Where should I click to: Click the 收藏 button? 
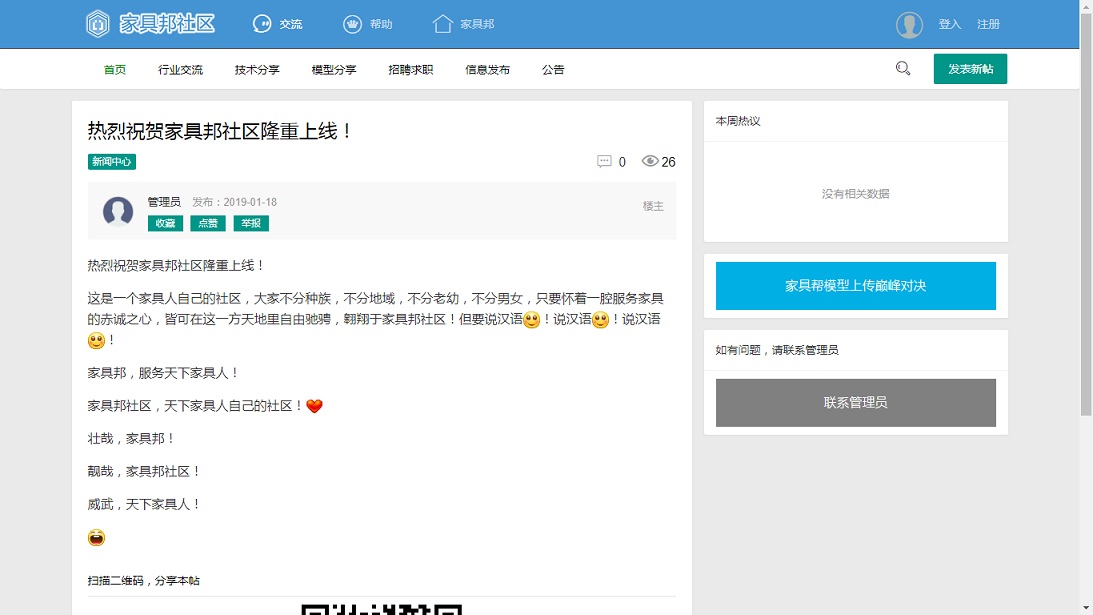pyautogui.click(x=165, y=223)
